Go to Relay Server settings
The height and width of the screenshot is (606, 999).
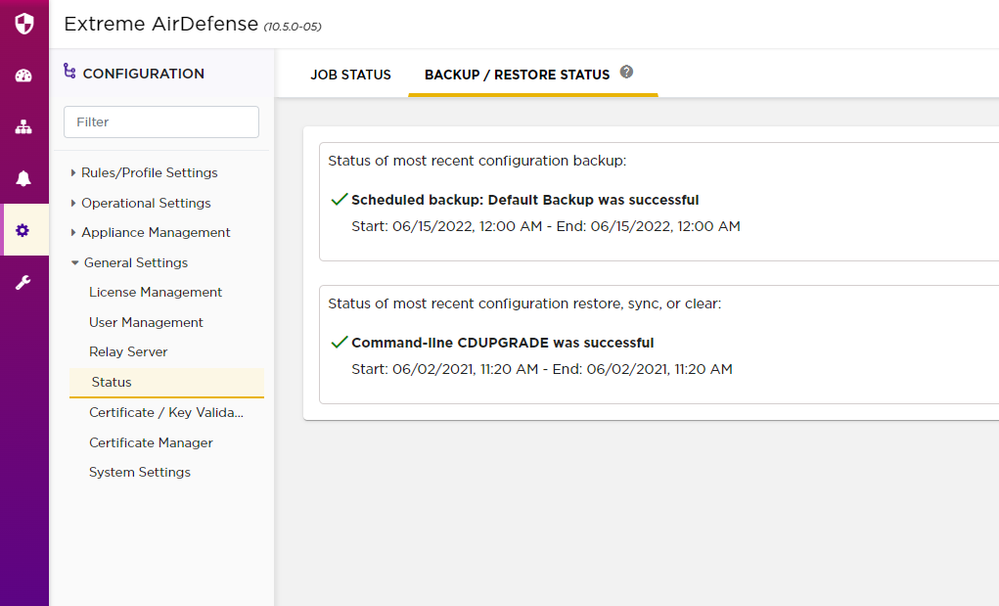point(128,352)
